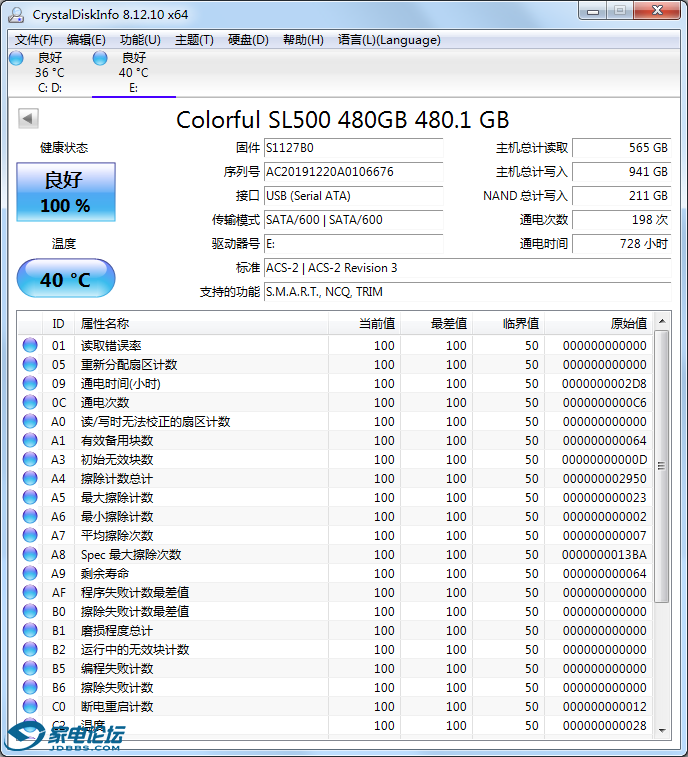This screenshot has height=757, width=688.
Task: Click the 最差值 column header
Action: click(x=436, y=323)
